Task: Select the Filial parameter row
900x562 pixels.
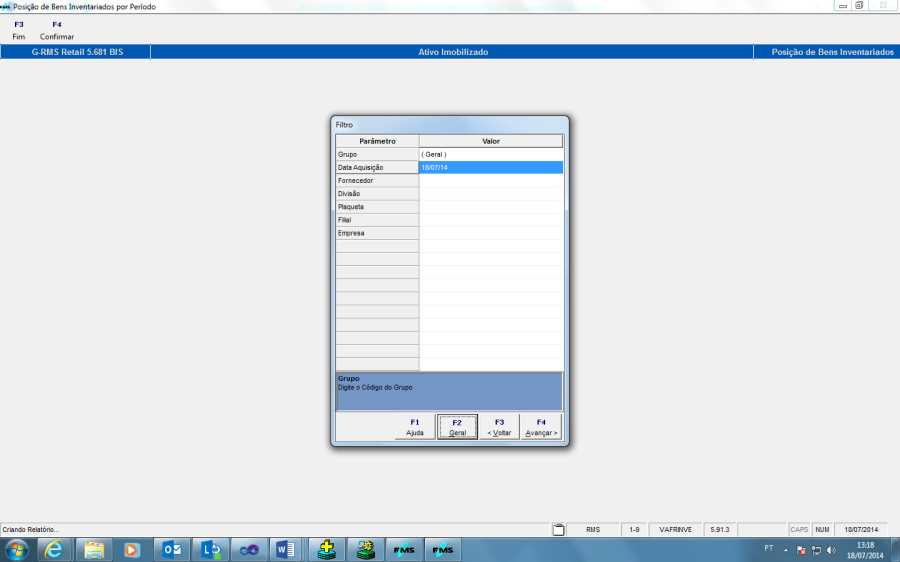Action: (x=377, y=220)
